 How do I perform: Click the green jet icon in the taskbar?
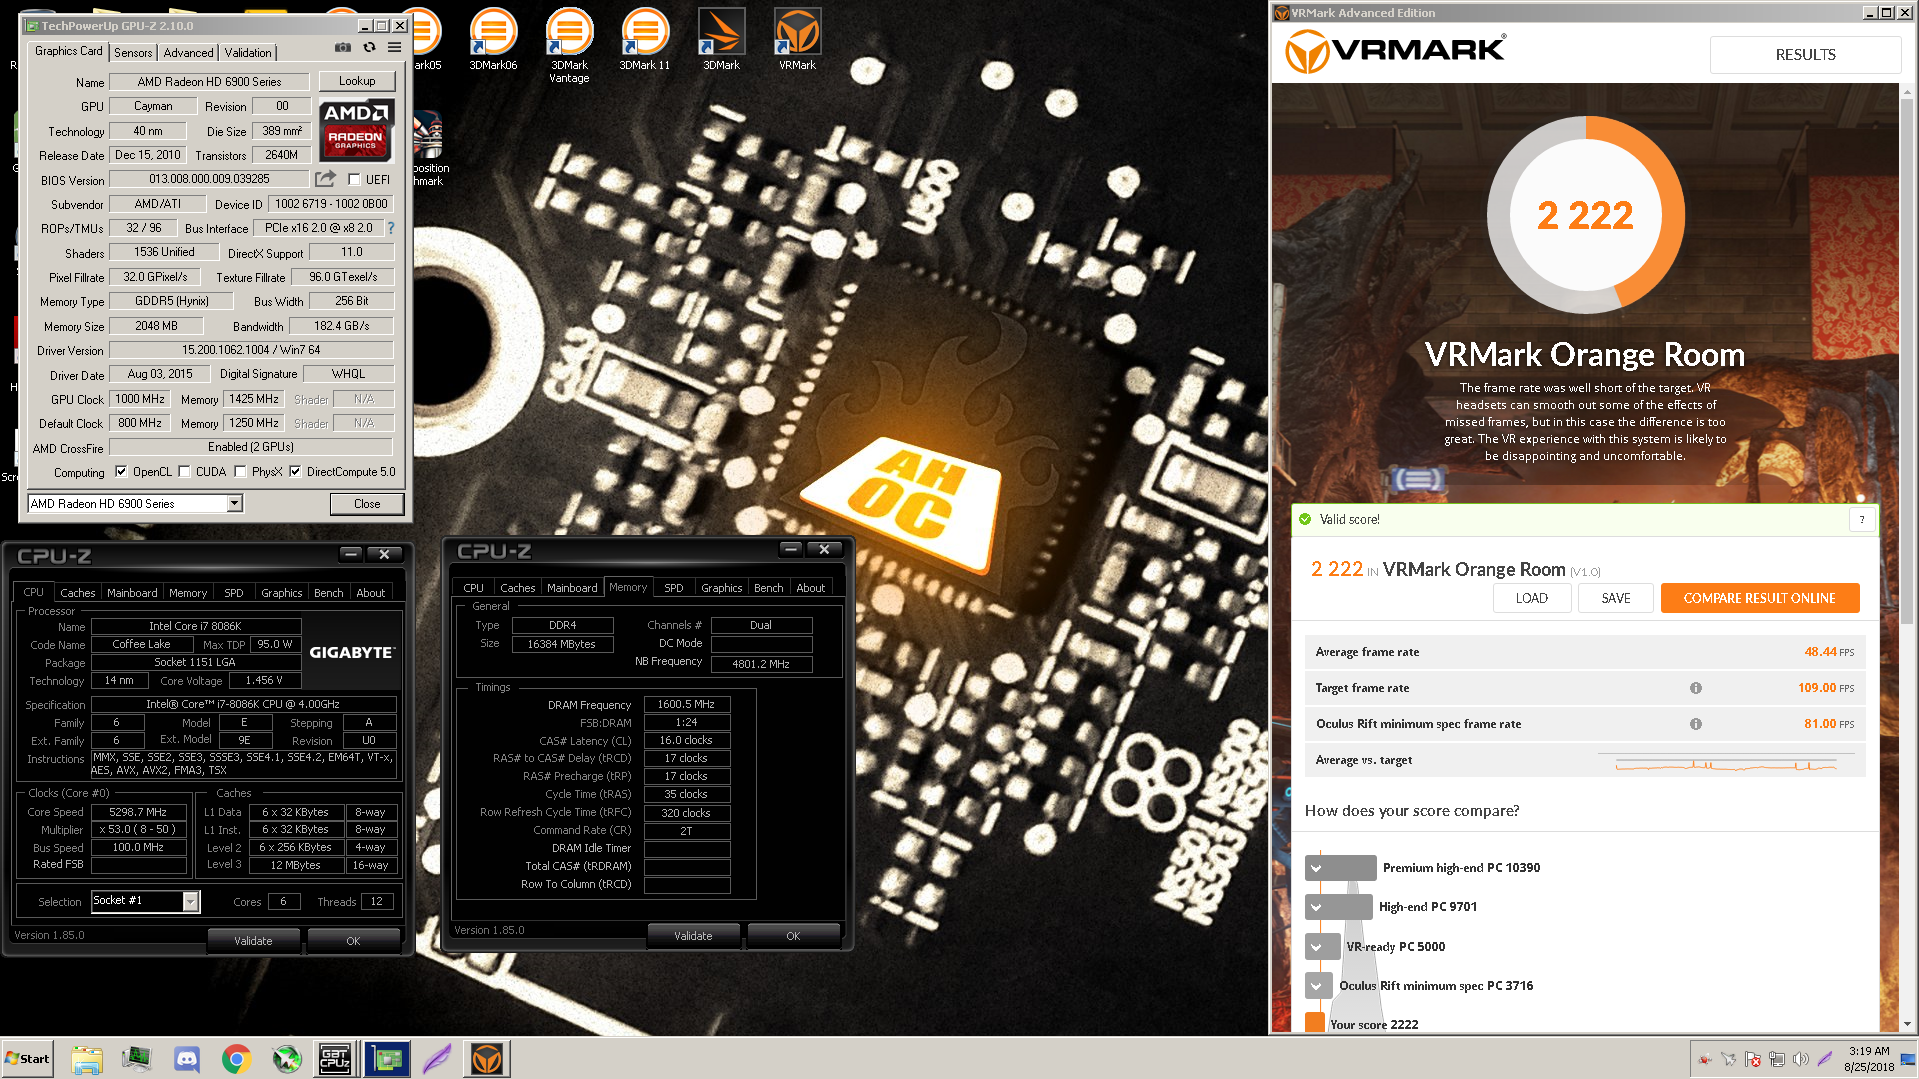pos(287,1059)
